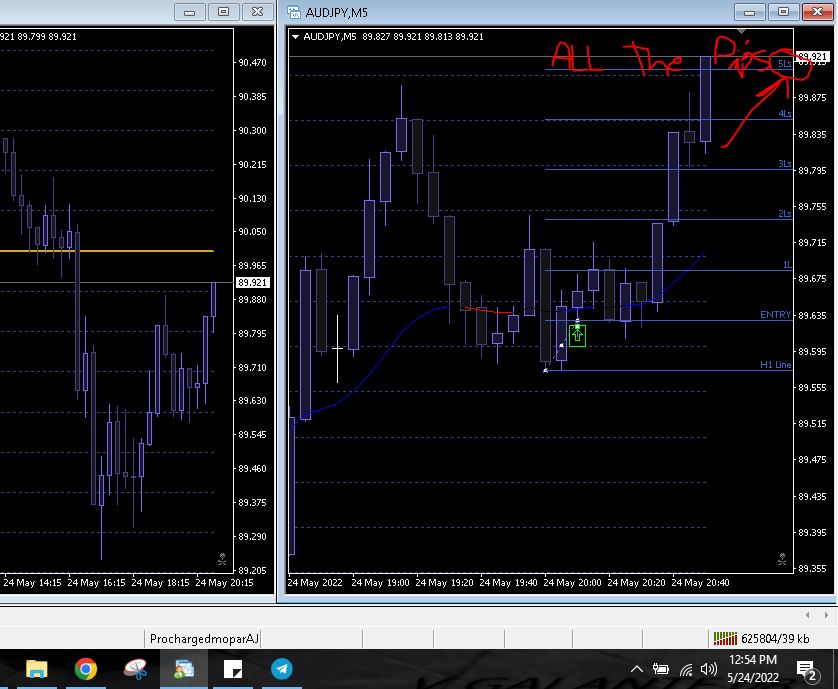Click the 89.205 price label in left chart

tap(252, 570)
